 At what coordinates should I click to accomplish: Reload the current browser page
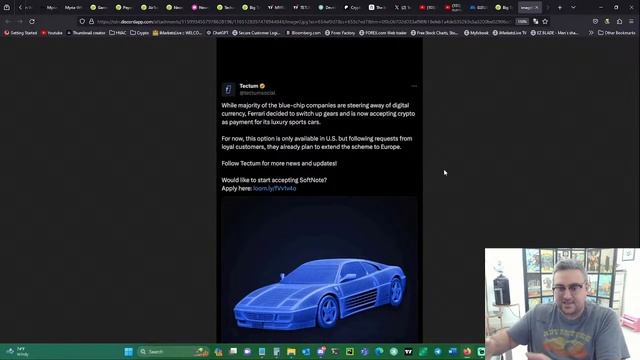32,21
